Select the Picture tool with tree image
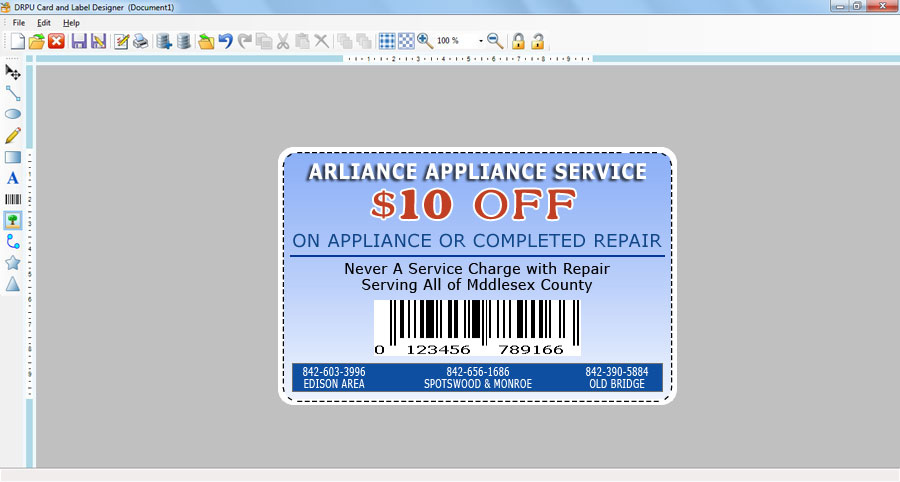The width and height of the screenshot is (900, 482). click(x=13, y=220)
